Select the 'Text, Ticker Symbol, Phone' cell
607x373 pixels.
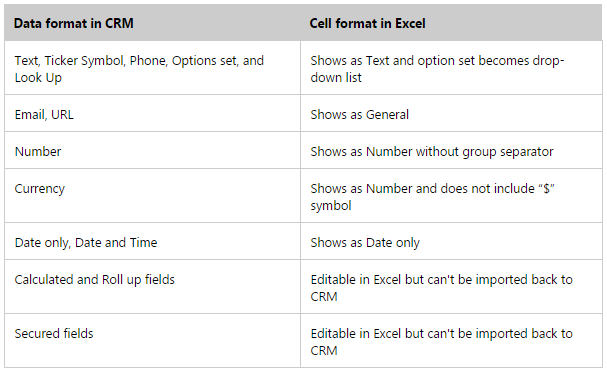click(152, 68)
